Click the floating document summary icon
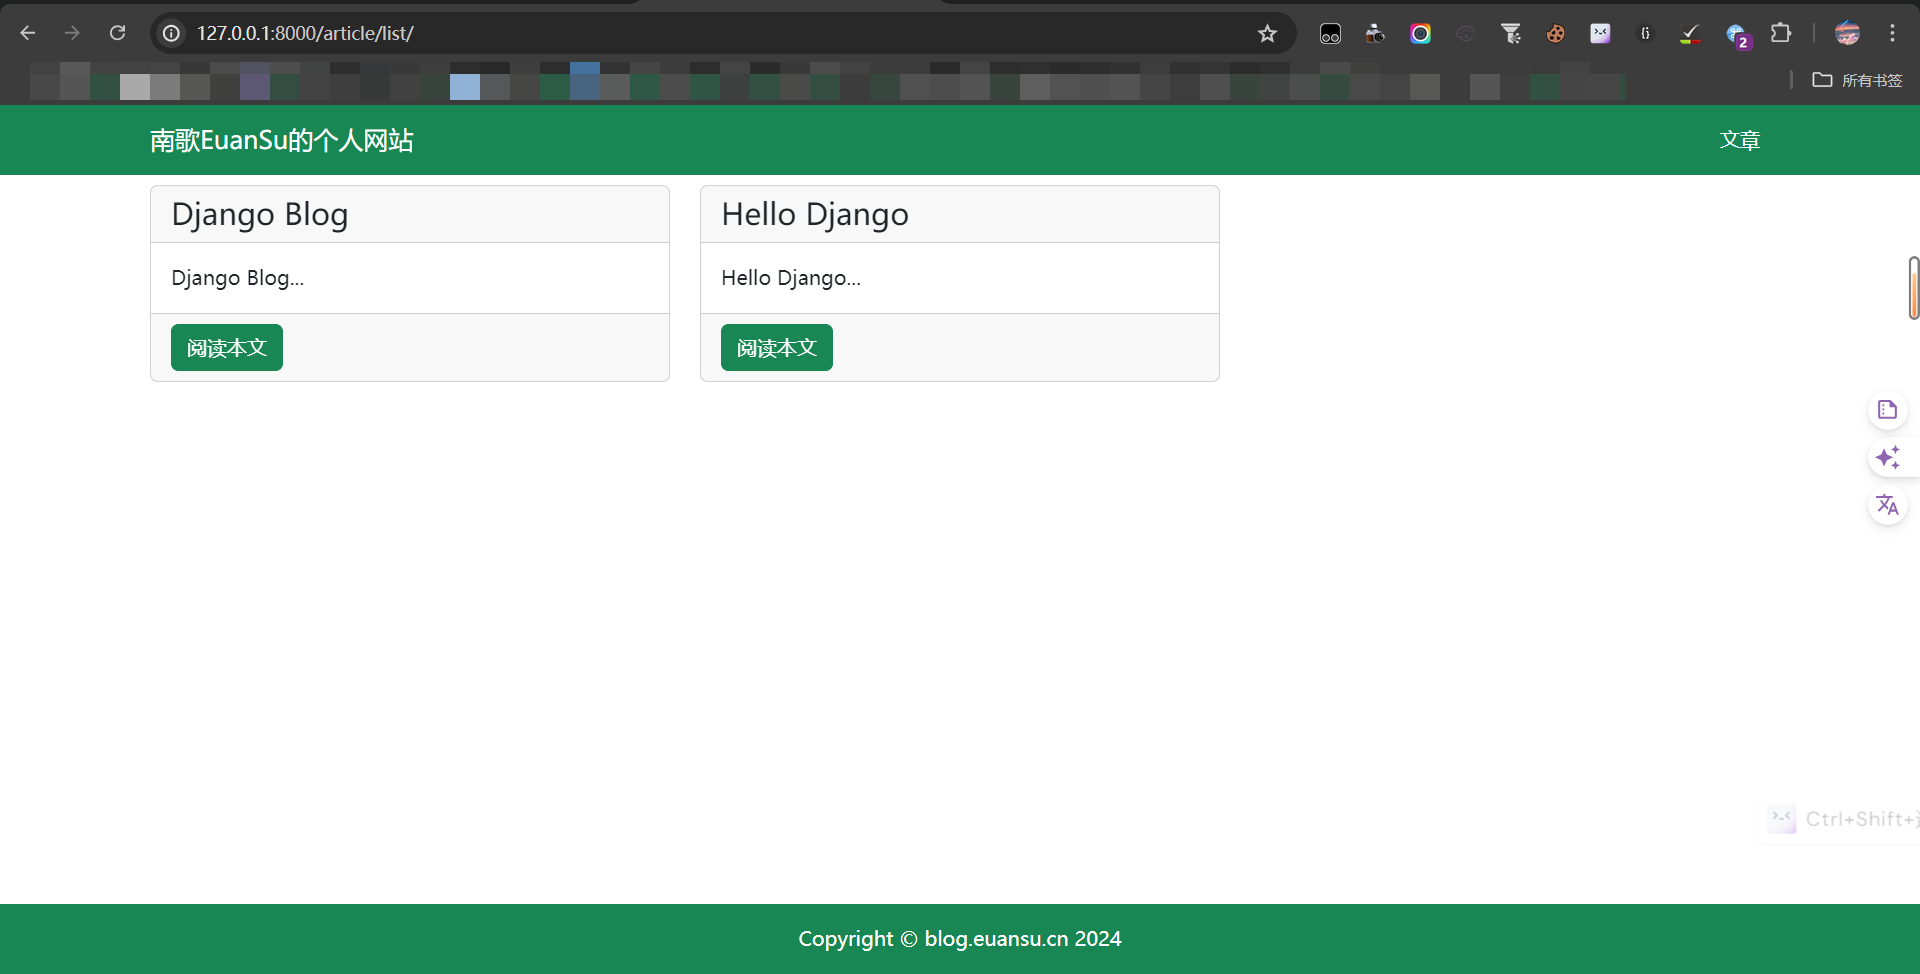The width and height of the screenshot is (1920, 974). 1887,410
